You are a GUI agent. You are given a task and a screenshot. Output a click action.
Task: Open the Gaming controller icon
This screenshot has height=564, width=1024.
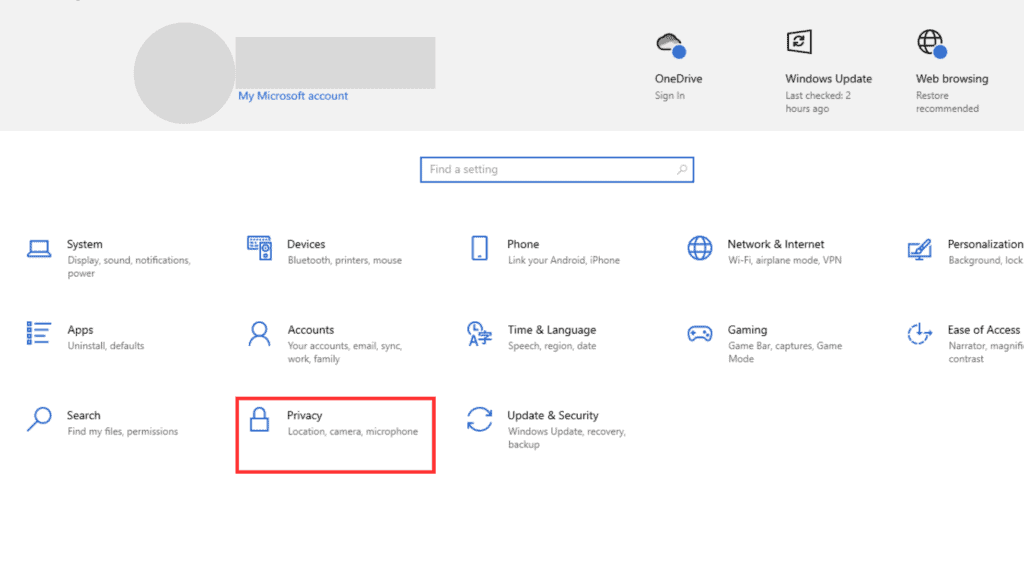pos(700,333)
